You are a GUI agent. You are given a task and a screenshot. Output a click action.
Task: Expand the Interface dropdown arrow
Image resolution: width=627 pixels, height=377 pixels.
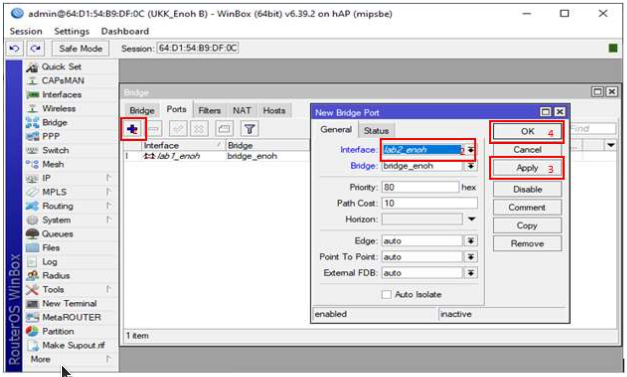pos(471,150)
